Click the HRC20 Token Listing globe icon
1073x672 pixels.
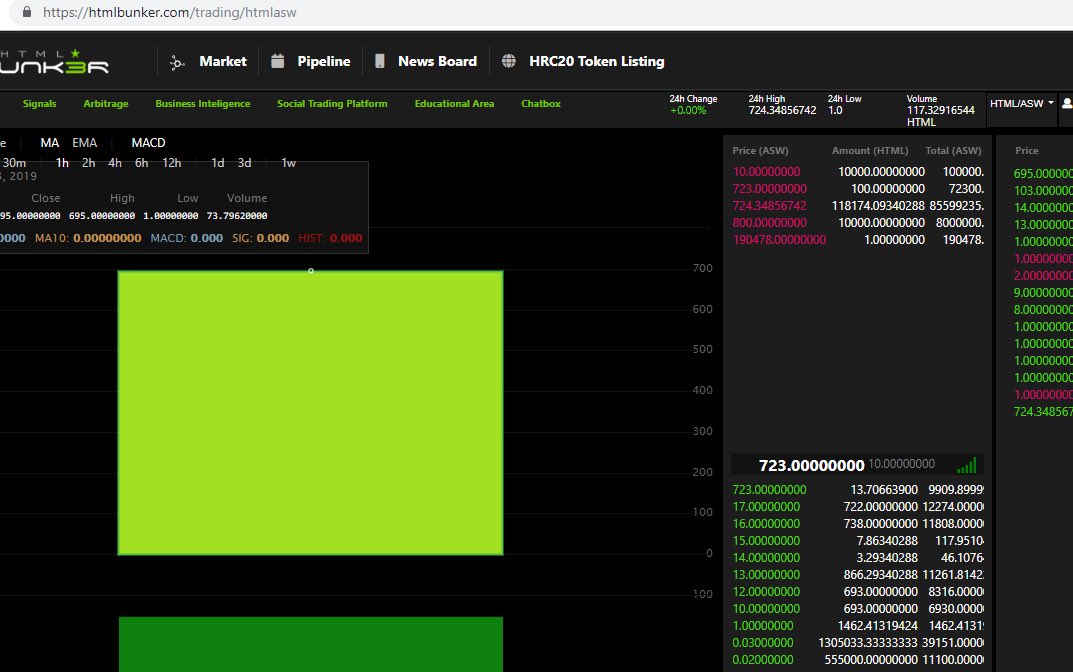click(x=508, y=61)
